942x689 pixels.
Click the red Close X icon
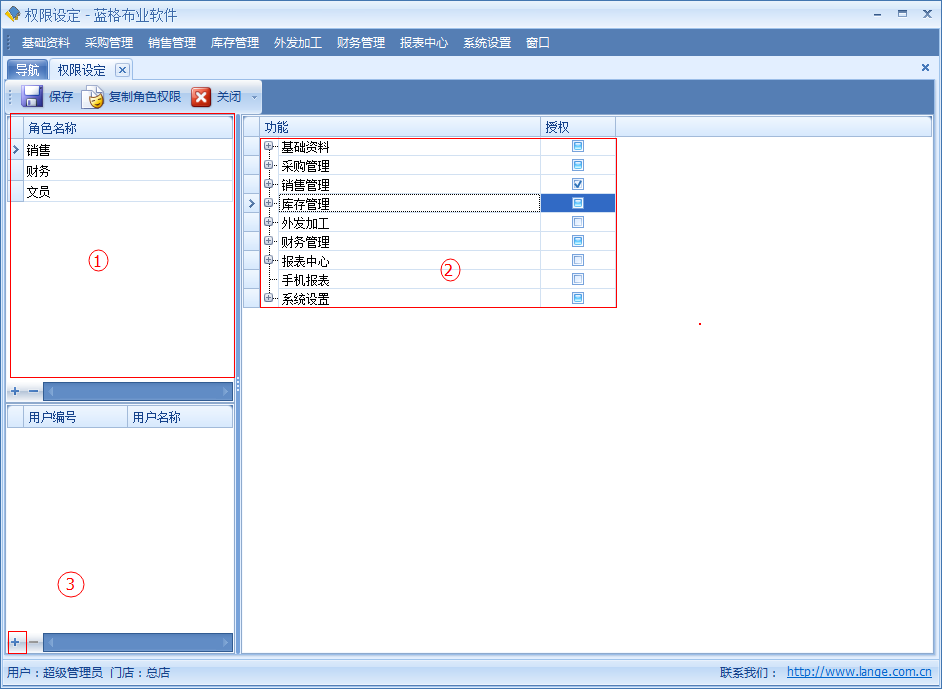tap(201, 97)
